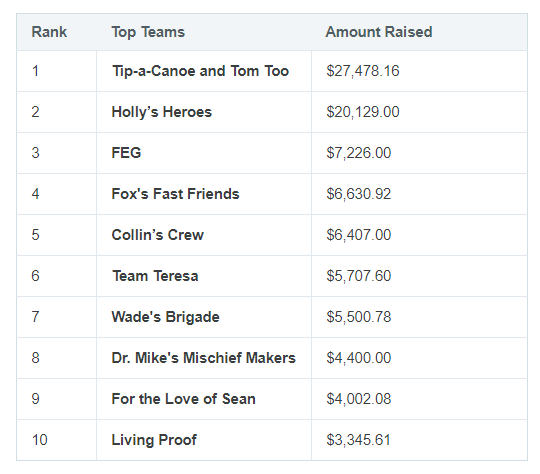Click the Rank column header
Image resolution: width=540 pixels, height=474 pixels.
click(49, 32)
